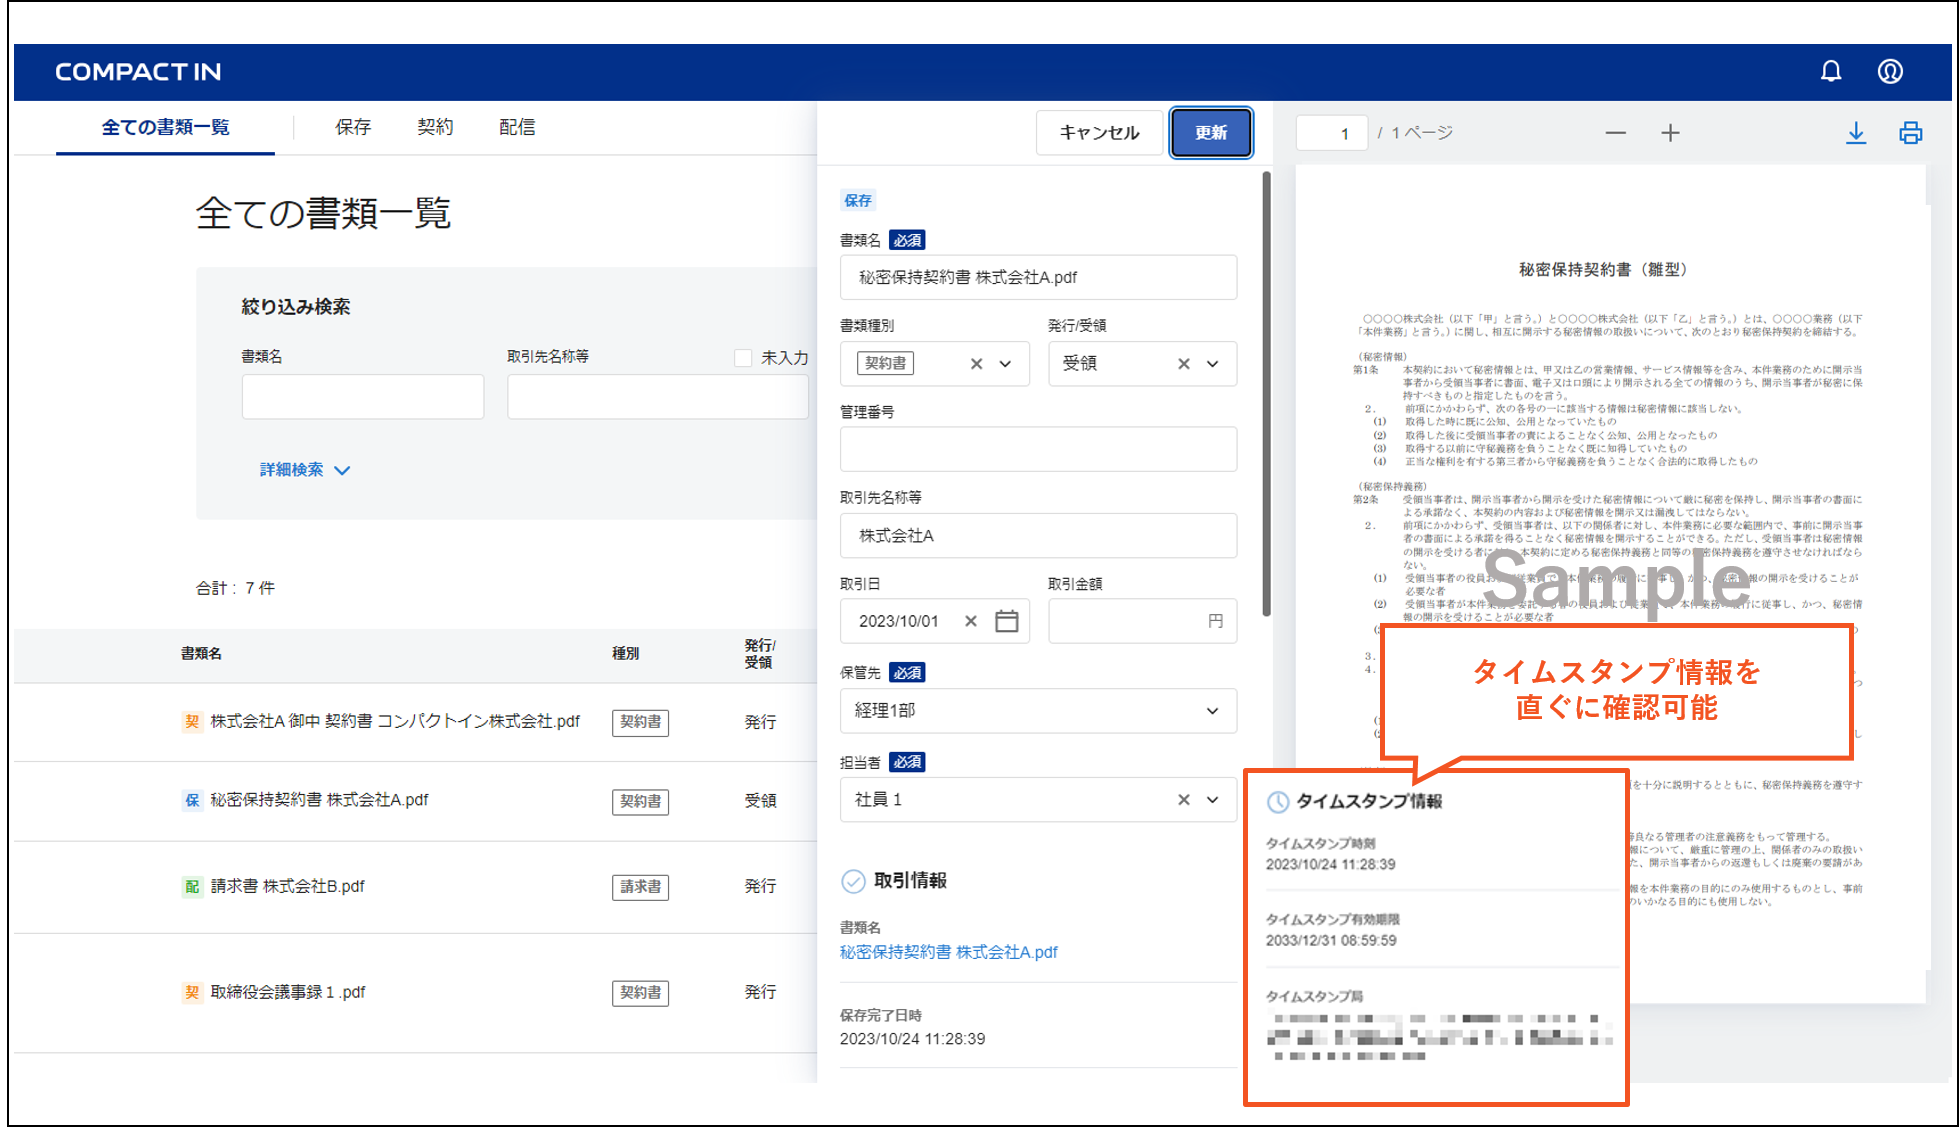Click the タイムスタンプ有効期限 value 2033/12/31

coord(1330,940)
